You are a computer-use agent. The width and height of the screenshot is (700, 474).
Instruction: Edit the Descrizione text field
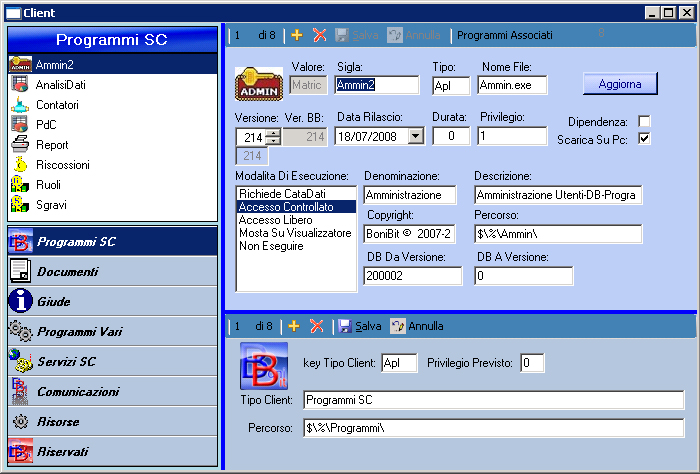(558, 195)
